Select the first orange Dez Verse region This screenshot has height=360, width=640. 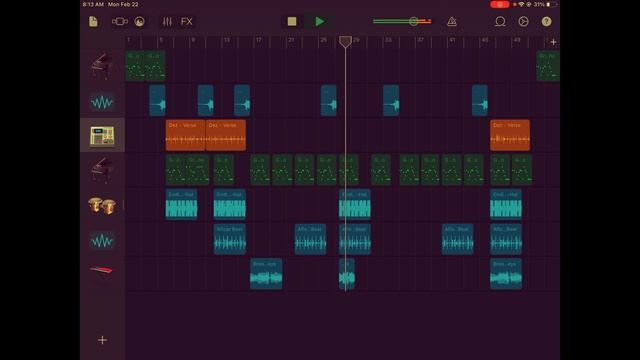point(185,136)
